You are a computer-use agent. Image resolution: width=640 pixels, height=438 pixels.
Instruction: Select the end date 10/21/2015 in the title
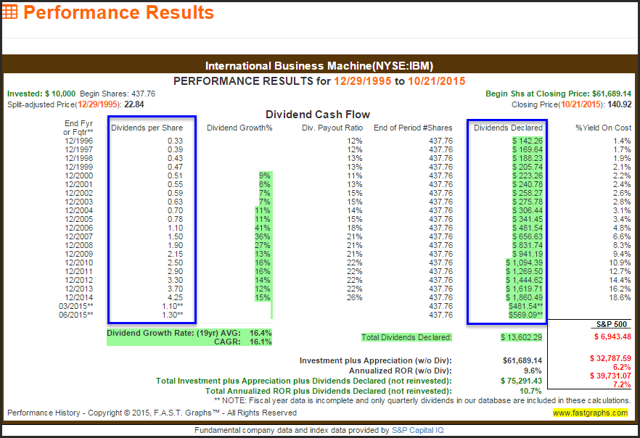pyautogui.click(x=436, y=81)
